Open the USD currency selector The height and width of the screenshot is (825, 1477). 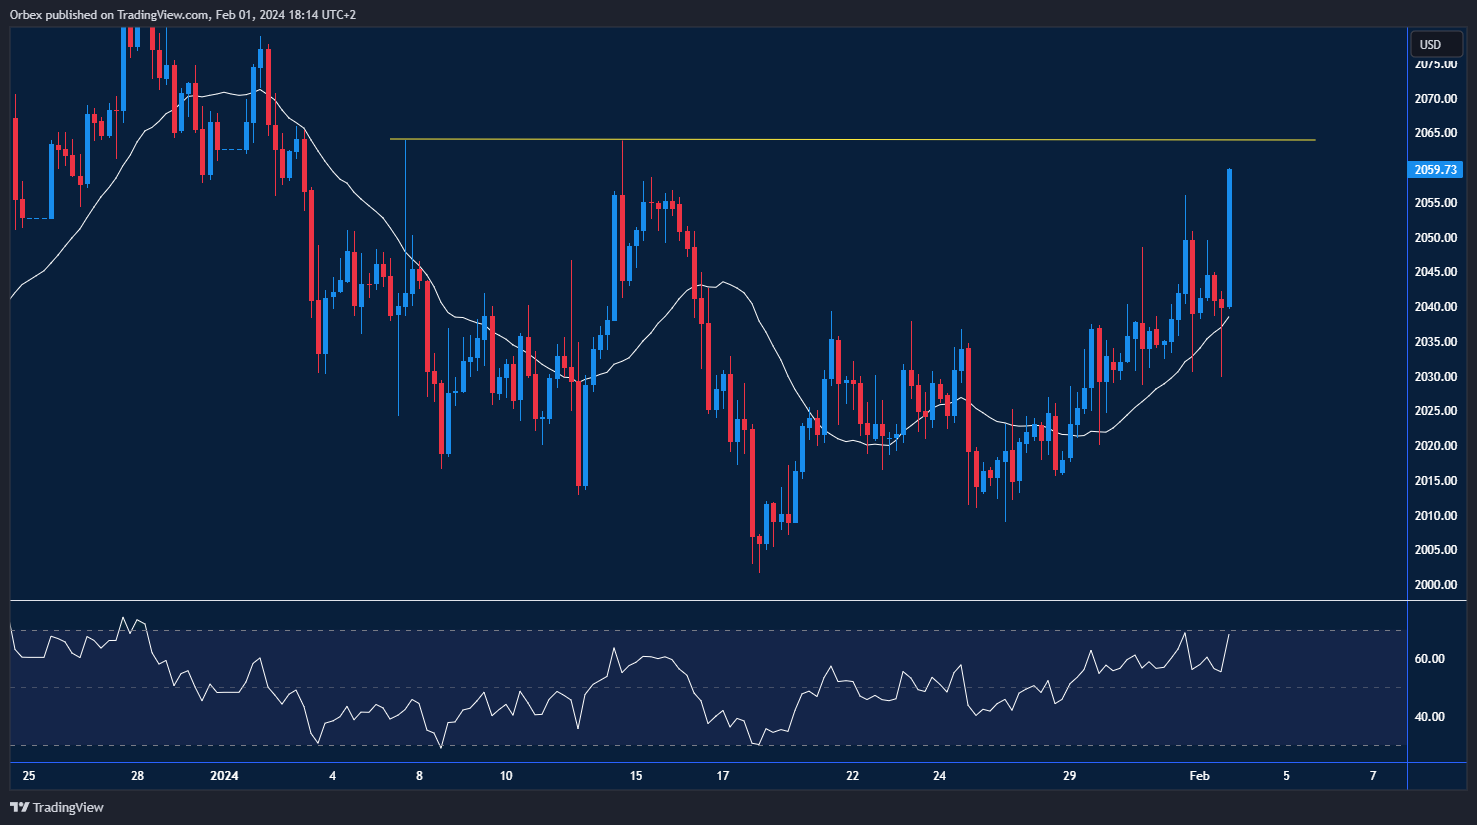pyautogui.click(x=1431, y=44)
